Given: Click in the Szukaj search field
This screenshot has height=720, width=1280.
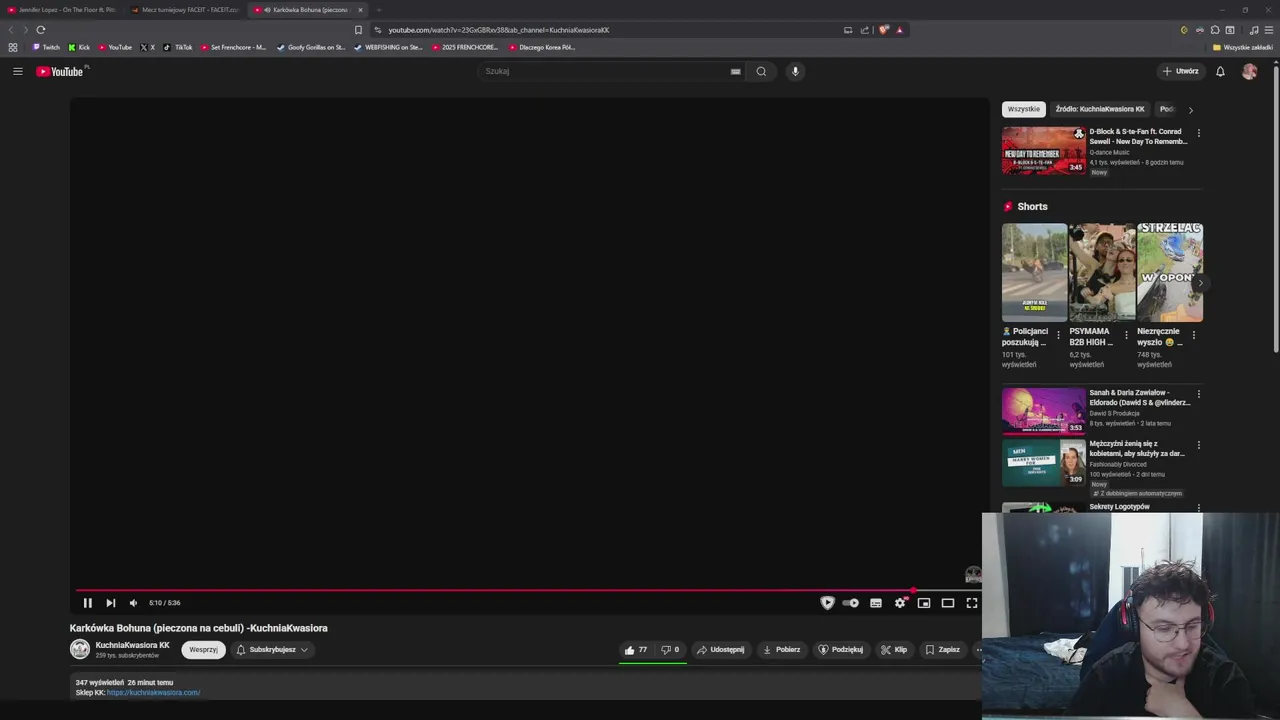Looking at the screenshot, I should [605, 71].
